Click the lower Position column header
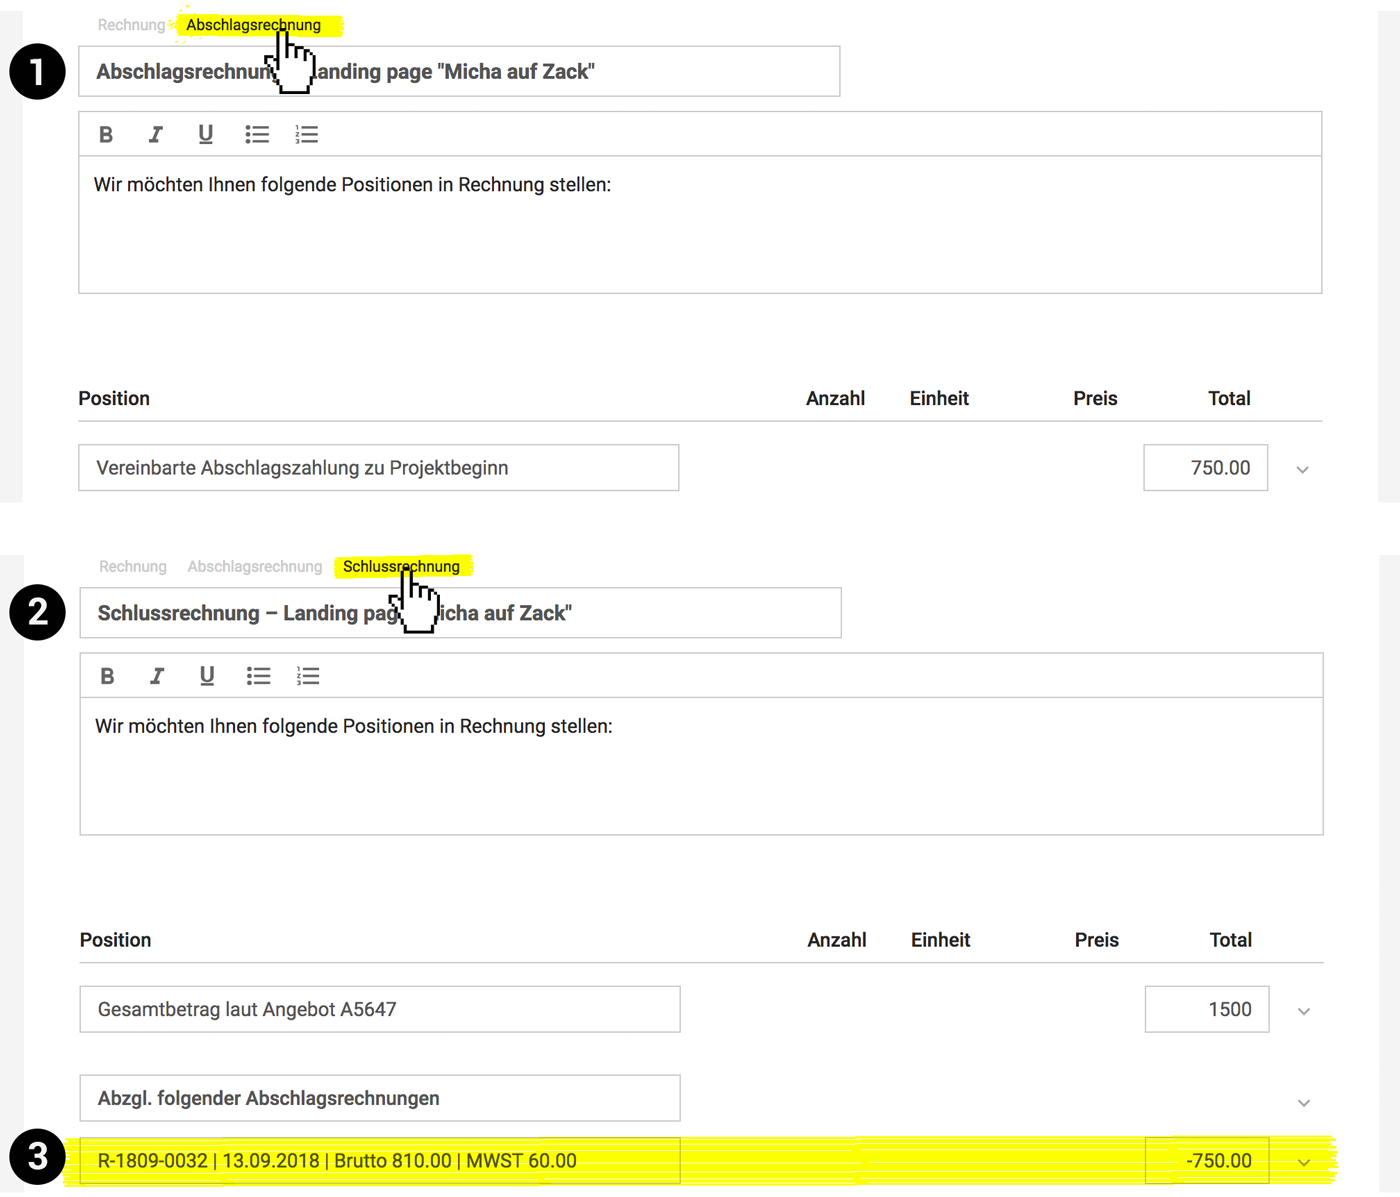The height and width of the screenshot is (1197, 1400). 115,940
